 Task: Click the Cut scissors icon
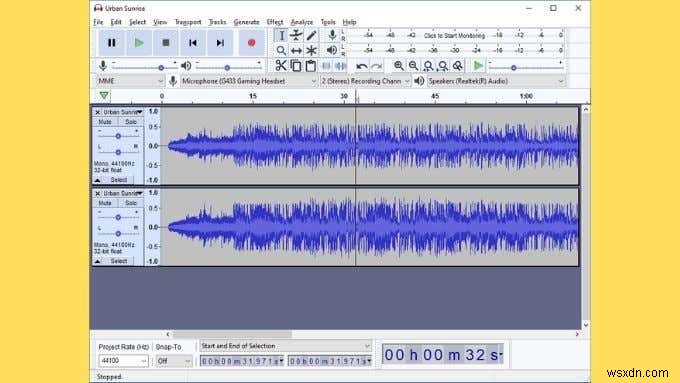click(281, 65)
